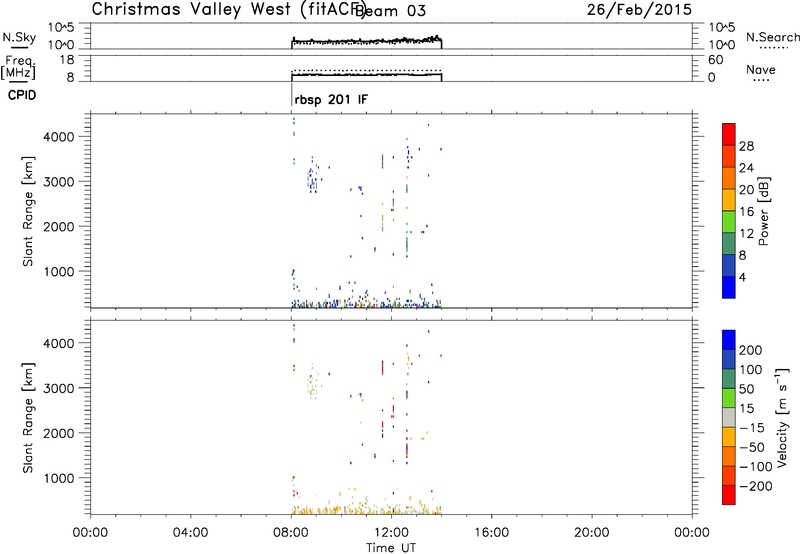Click the 26/Feb/2015 date label
The width and height of the screenshot is (800, 554).
(639, 9)
